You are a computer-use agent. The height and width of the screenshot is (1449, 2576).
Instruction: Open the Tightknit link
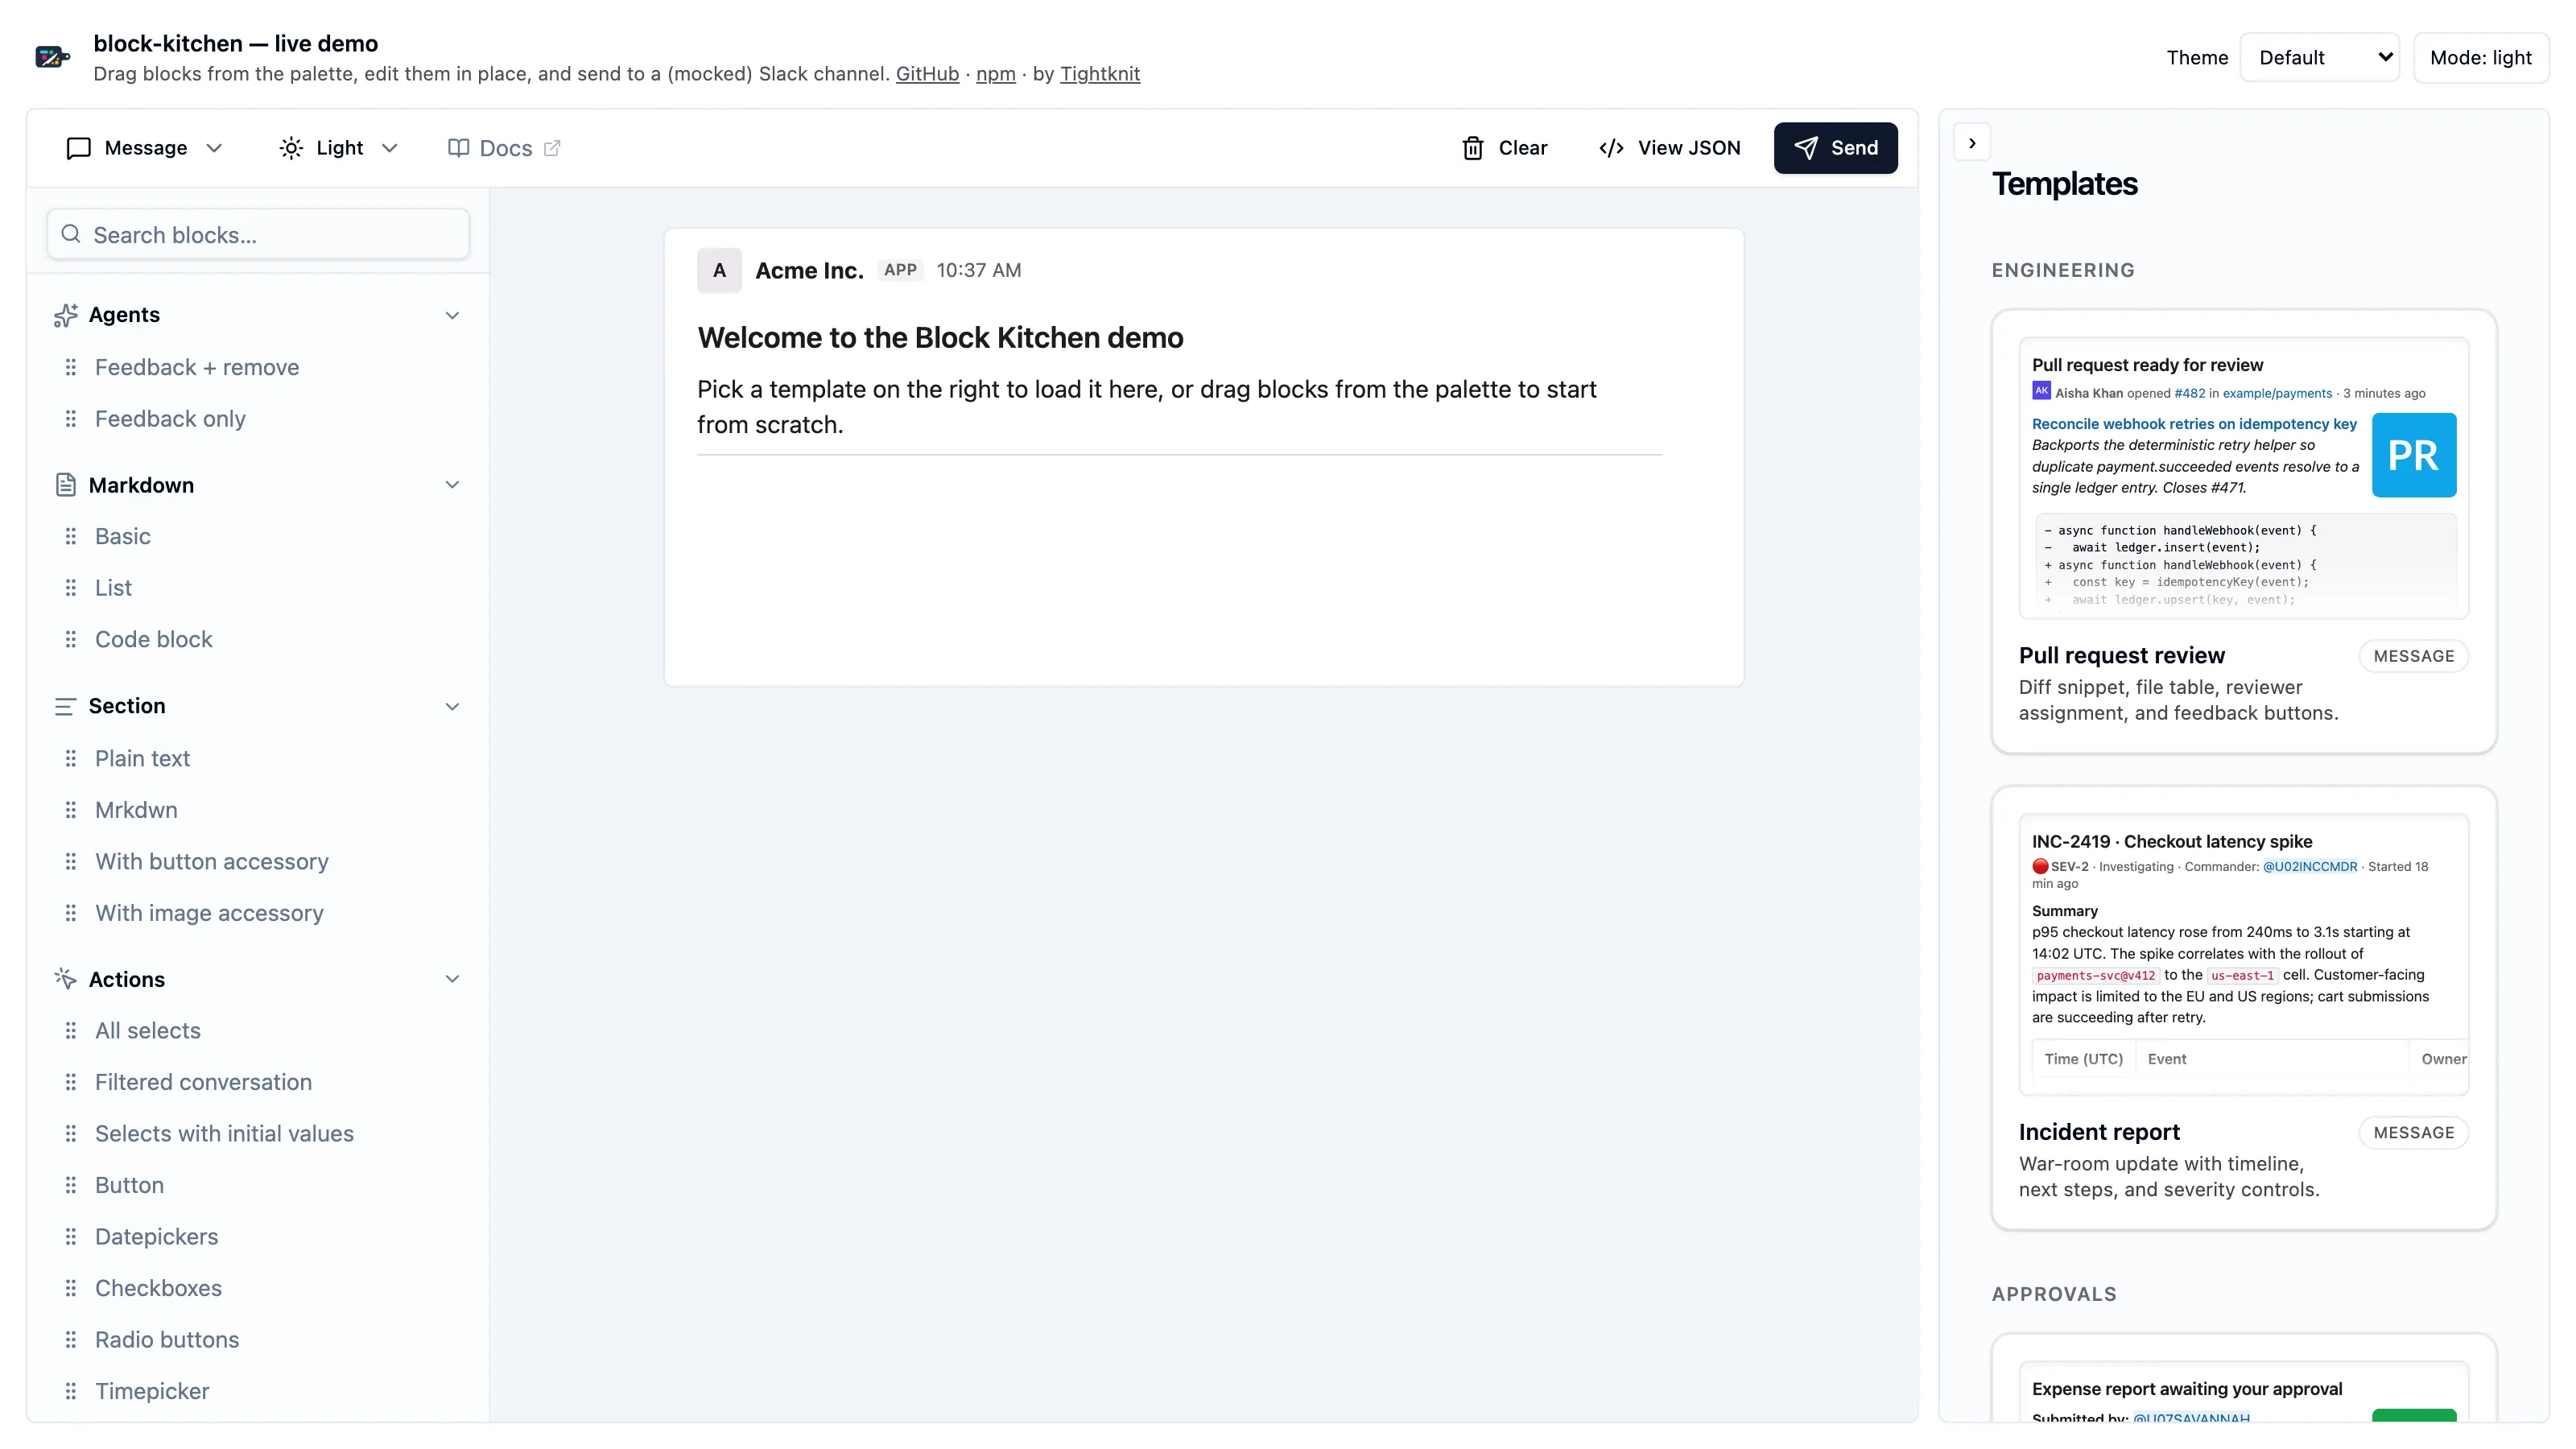click(x=1099, y=74)
